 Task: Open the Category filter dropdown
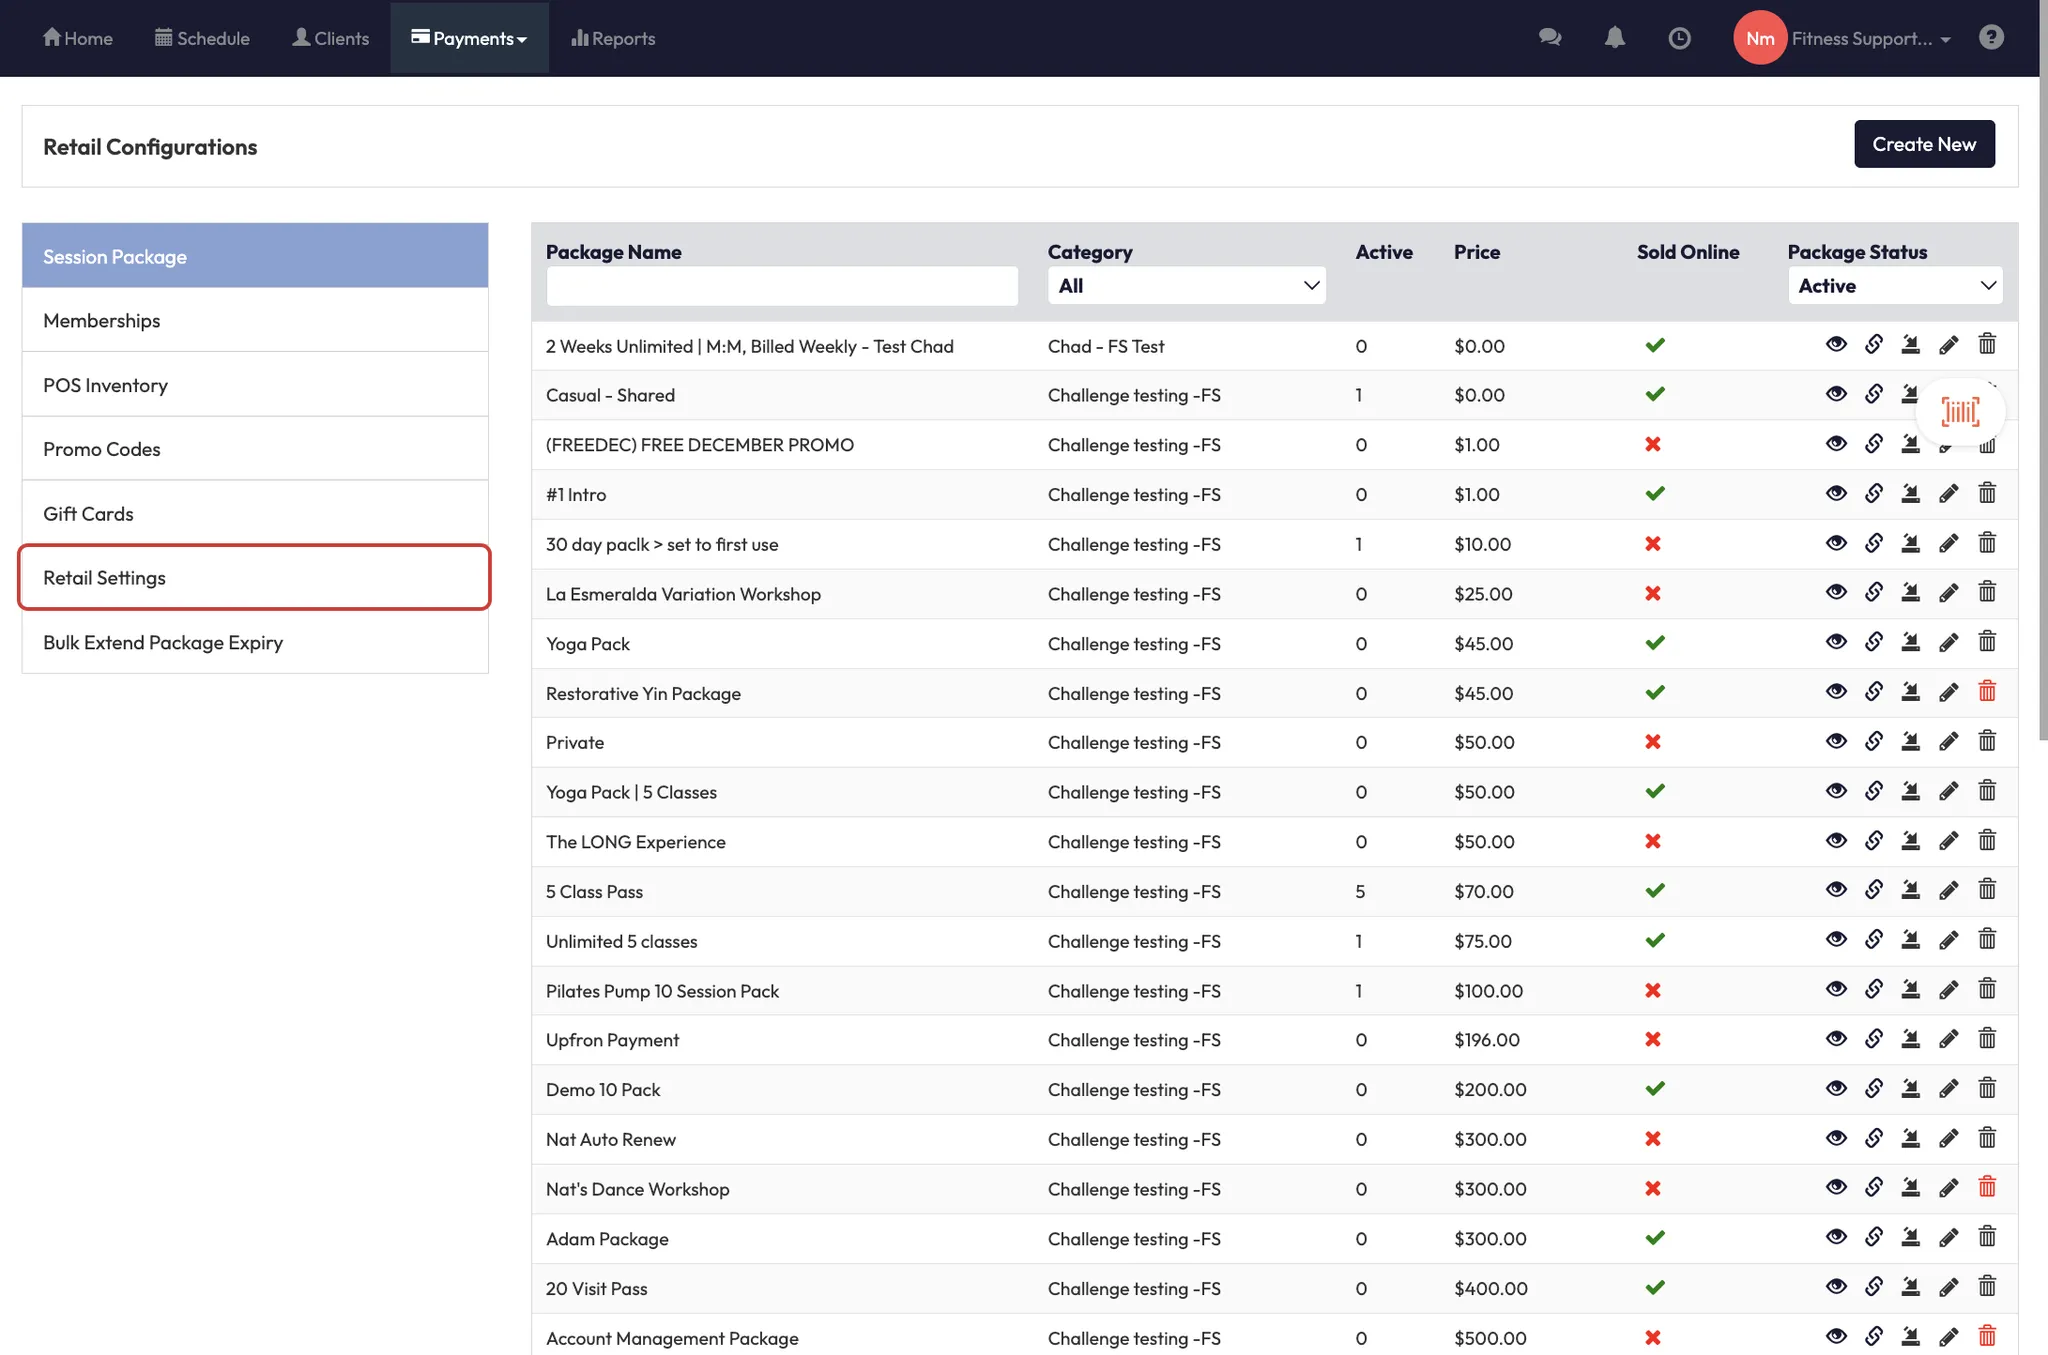(x=1186, y=286)
